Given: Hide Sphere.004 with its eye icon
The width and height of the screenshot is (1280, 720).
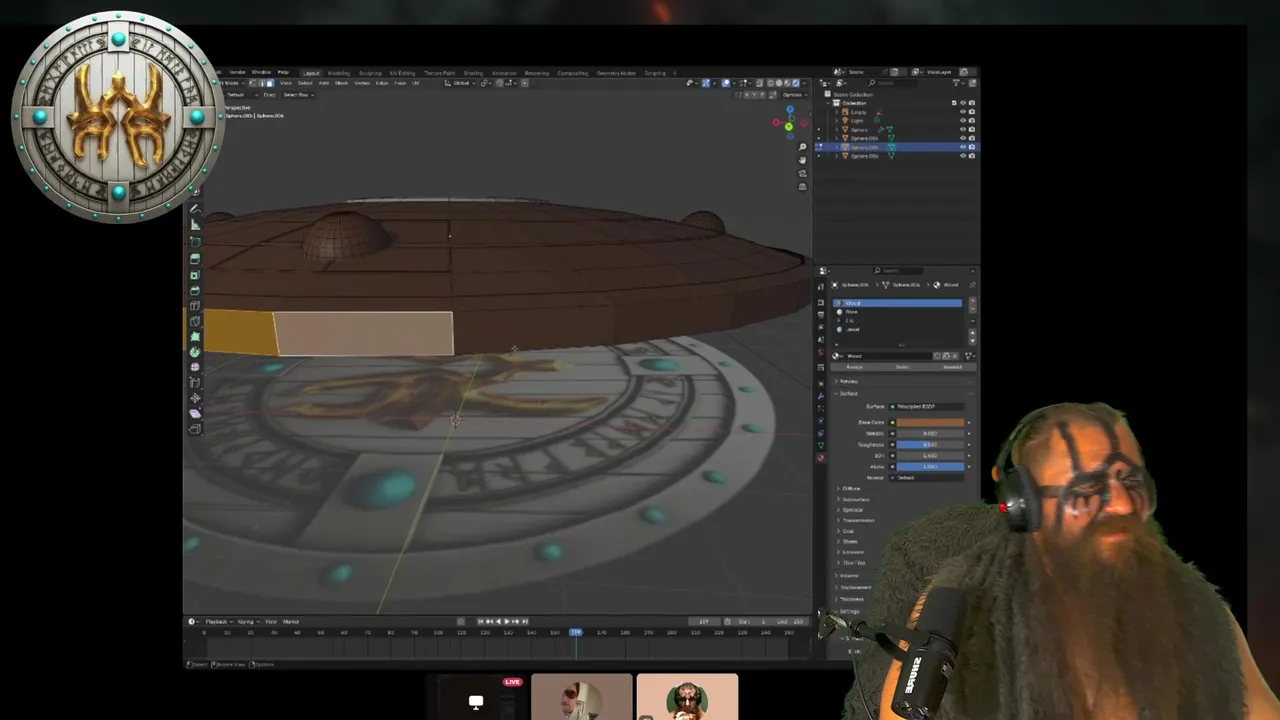Looking at the screenshot, I should pos(963,138).
